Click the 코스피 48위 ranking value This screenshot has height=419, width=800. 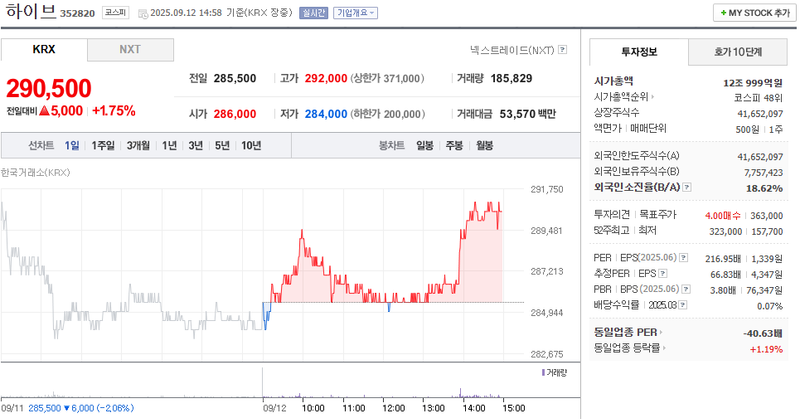tap(758, 97)
